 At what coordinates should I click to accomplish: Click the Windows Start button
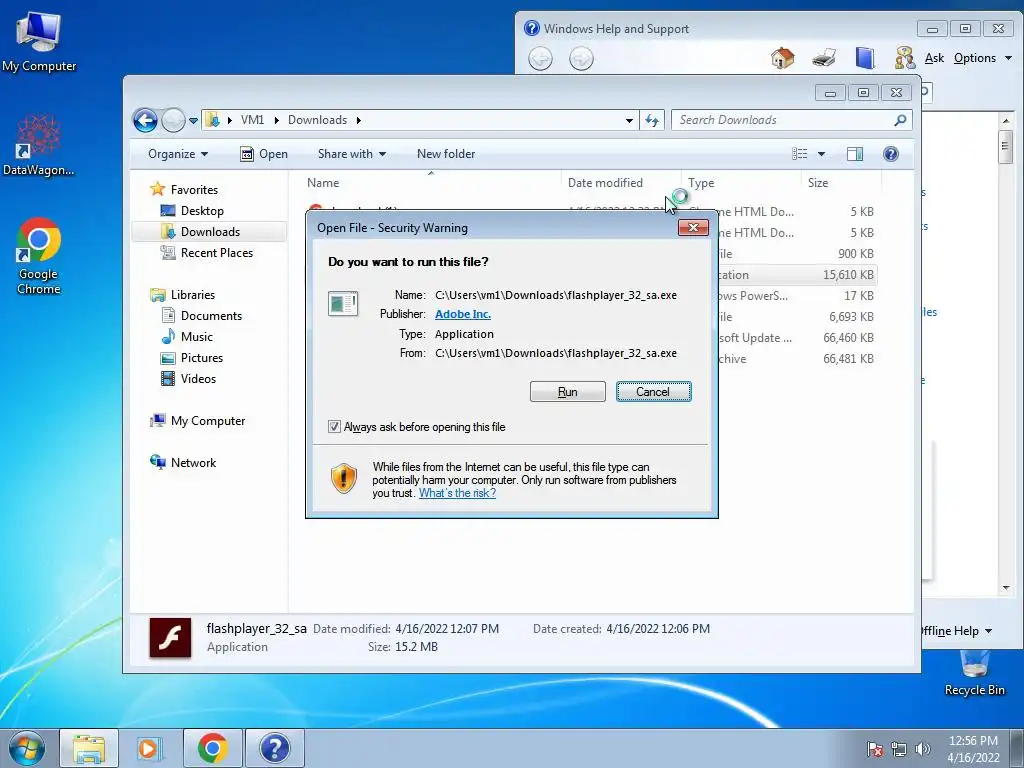tap(27, 748)
